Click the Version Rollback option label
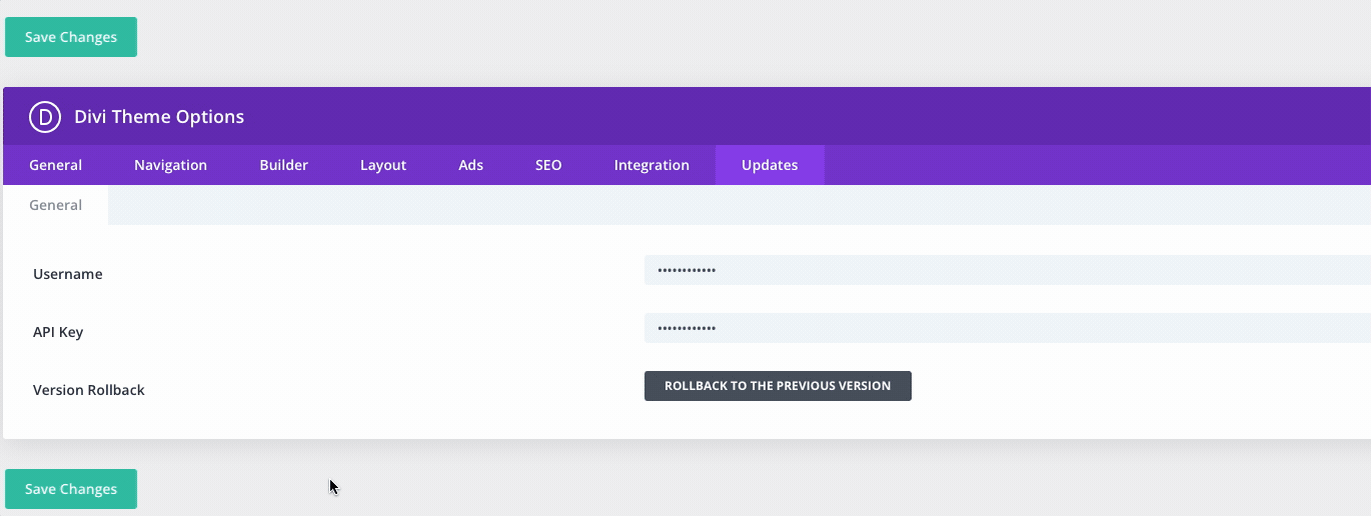The width and height of the screenshot is (1371, 516). tap(89, 390)
